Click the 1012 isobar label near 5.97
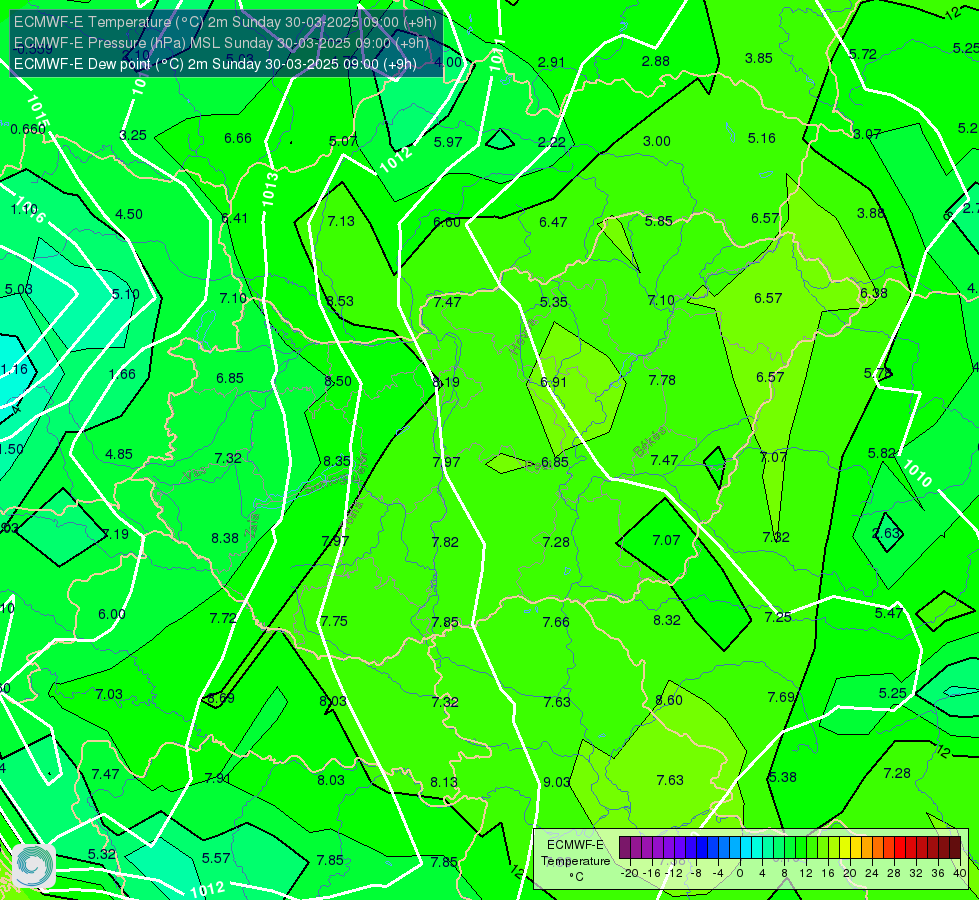This screenshot has height=900, width=979. (x=396, y=160)
